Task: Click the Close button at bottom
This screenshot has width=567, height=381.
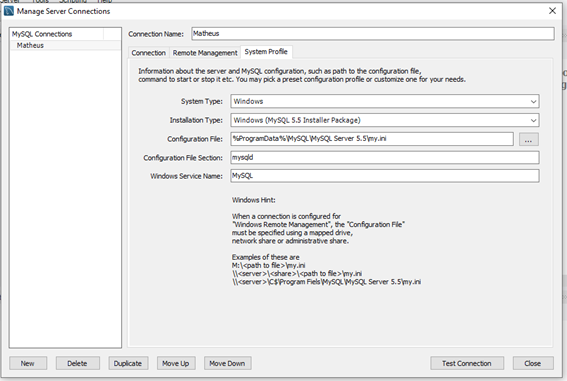Action: [x=533, y=363]
